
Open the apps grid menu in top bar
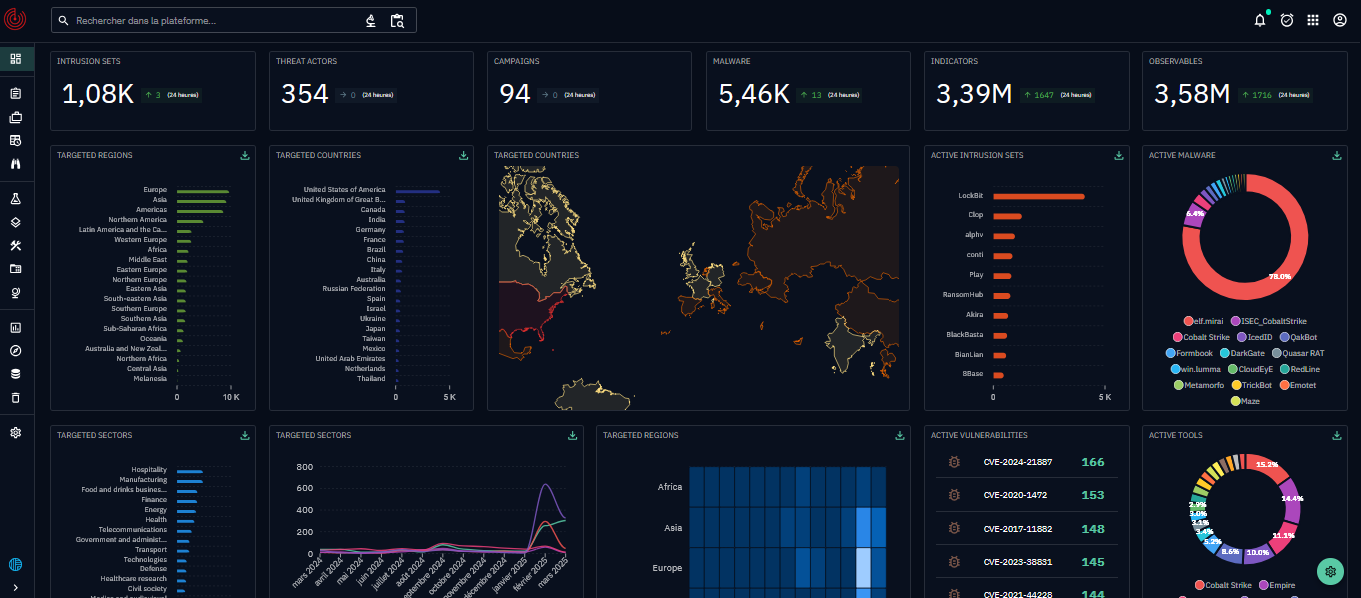point(1313,20)
